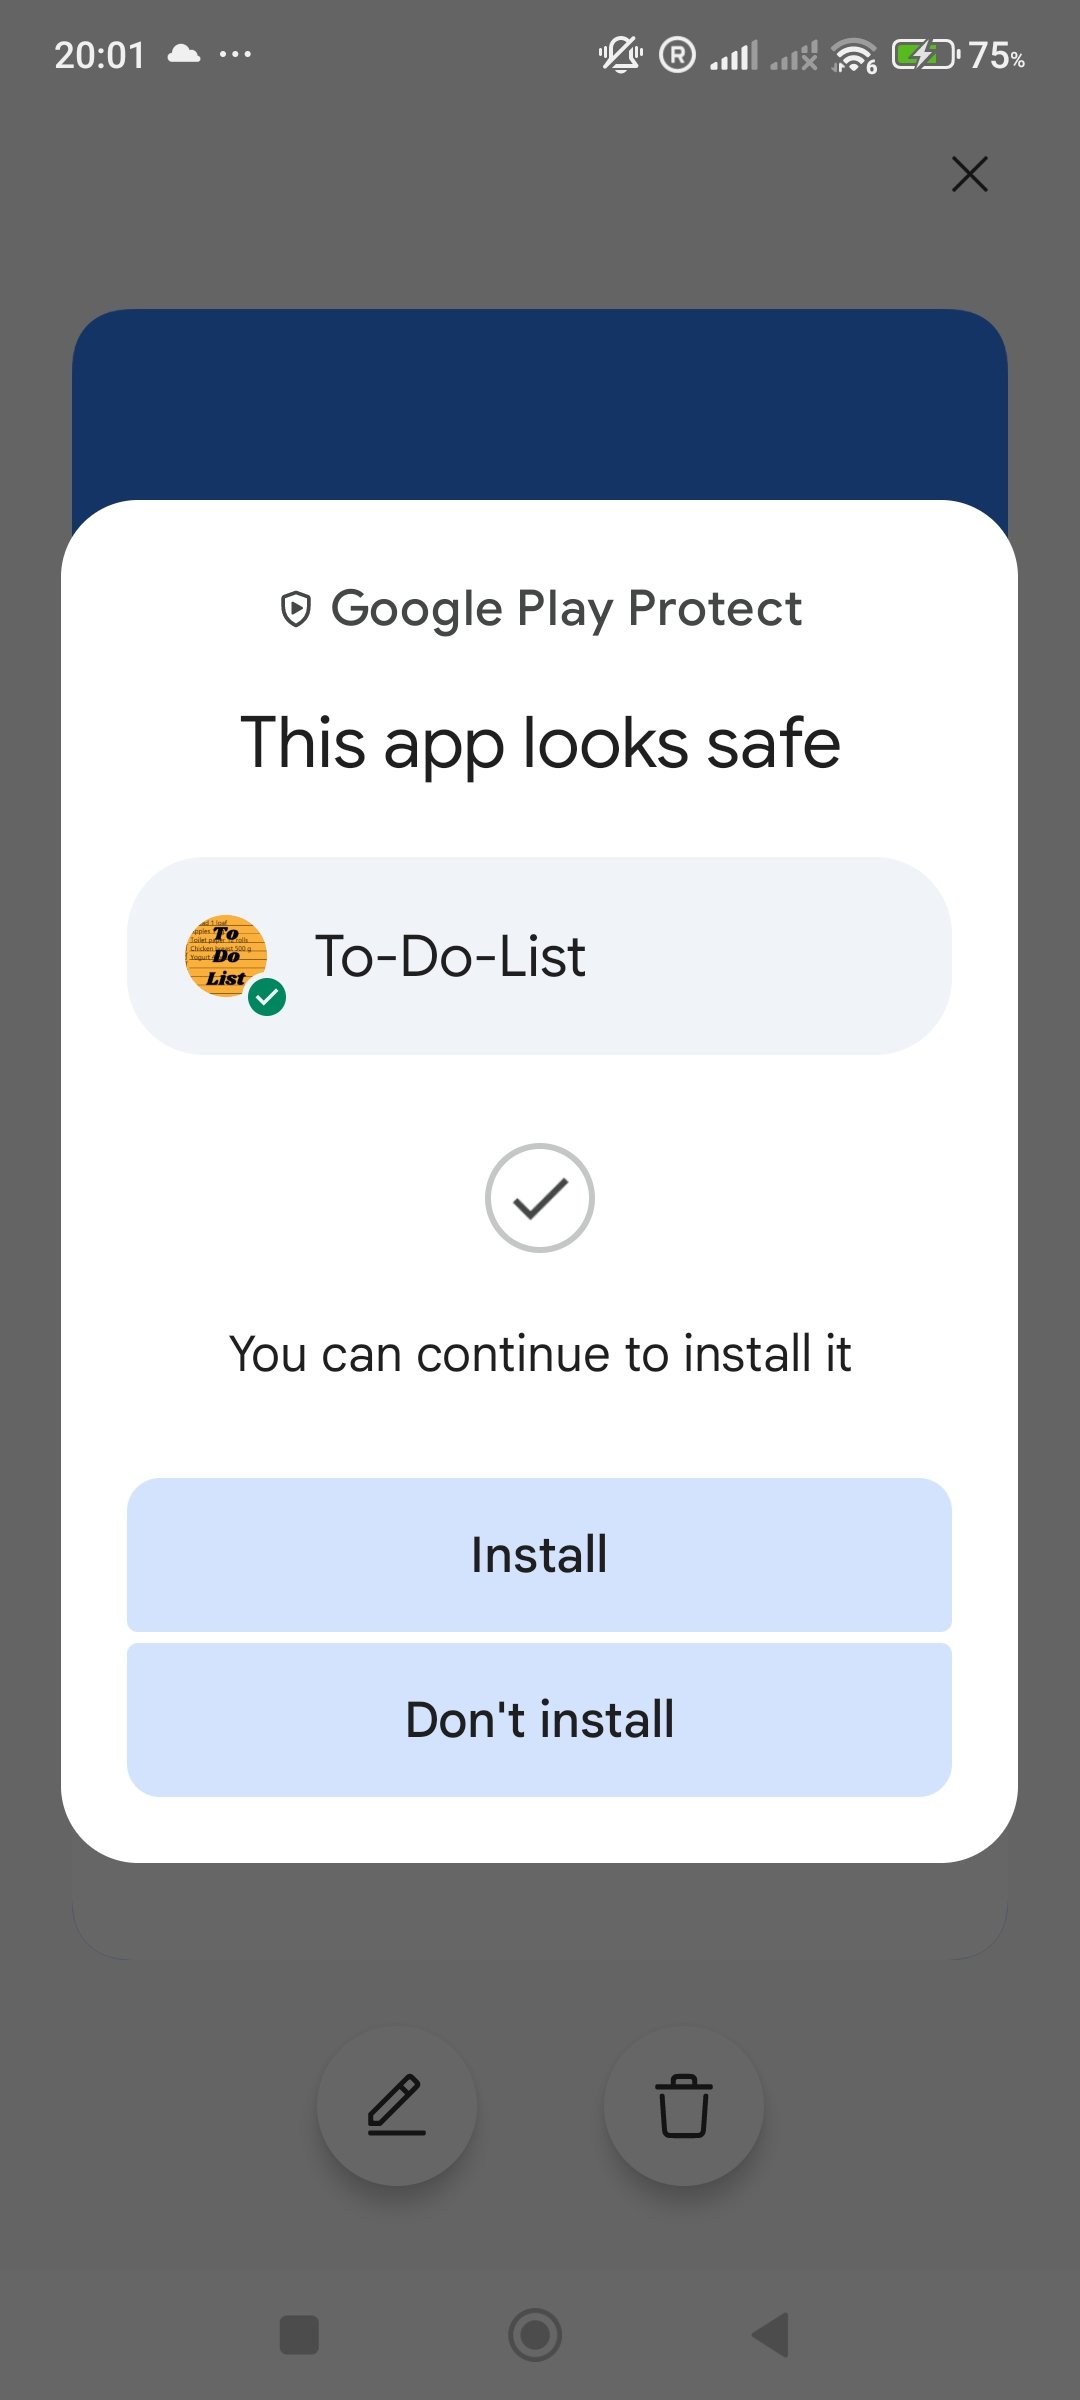Tap the three dots notification overflow
Image resolution: width=1080 pixels, height=2400 pixels.
tap(235, 54)
